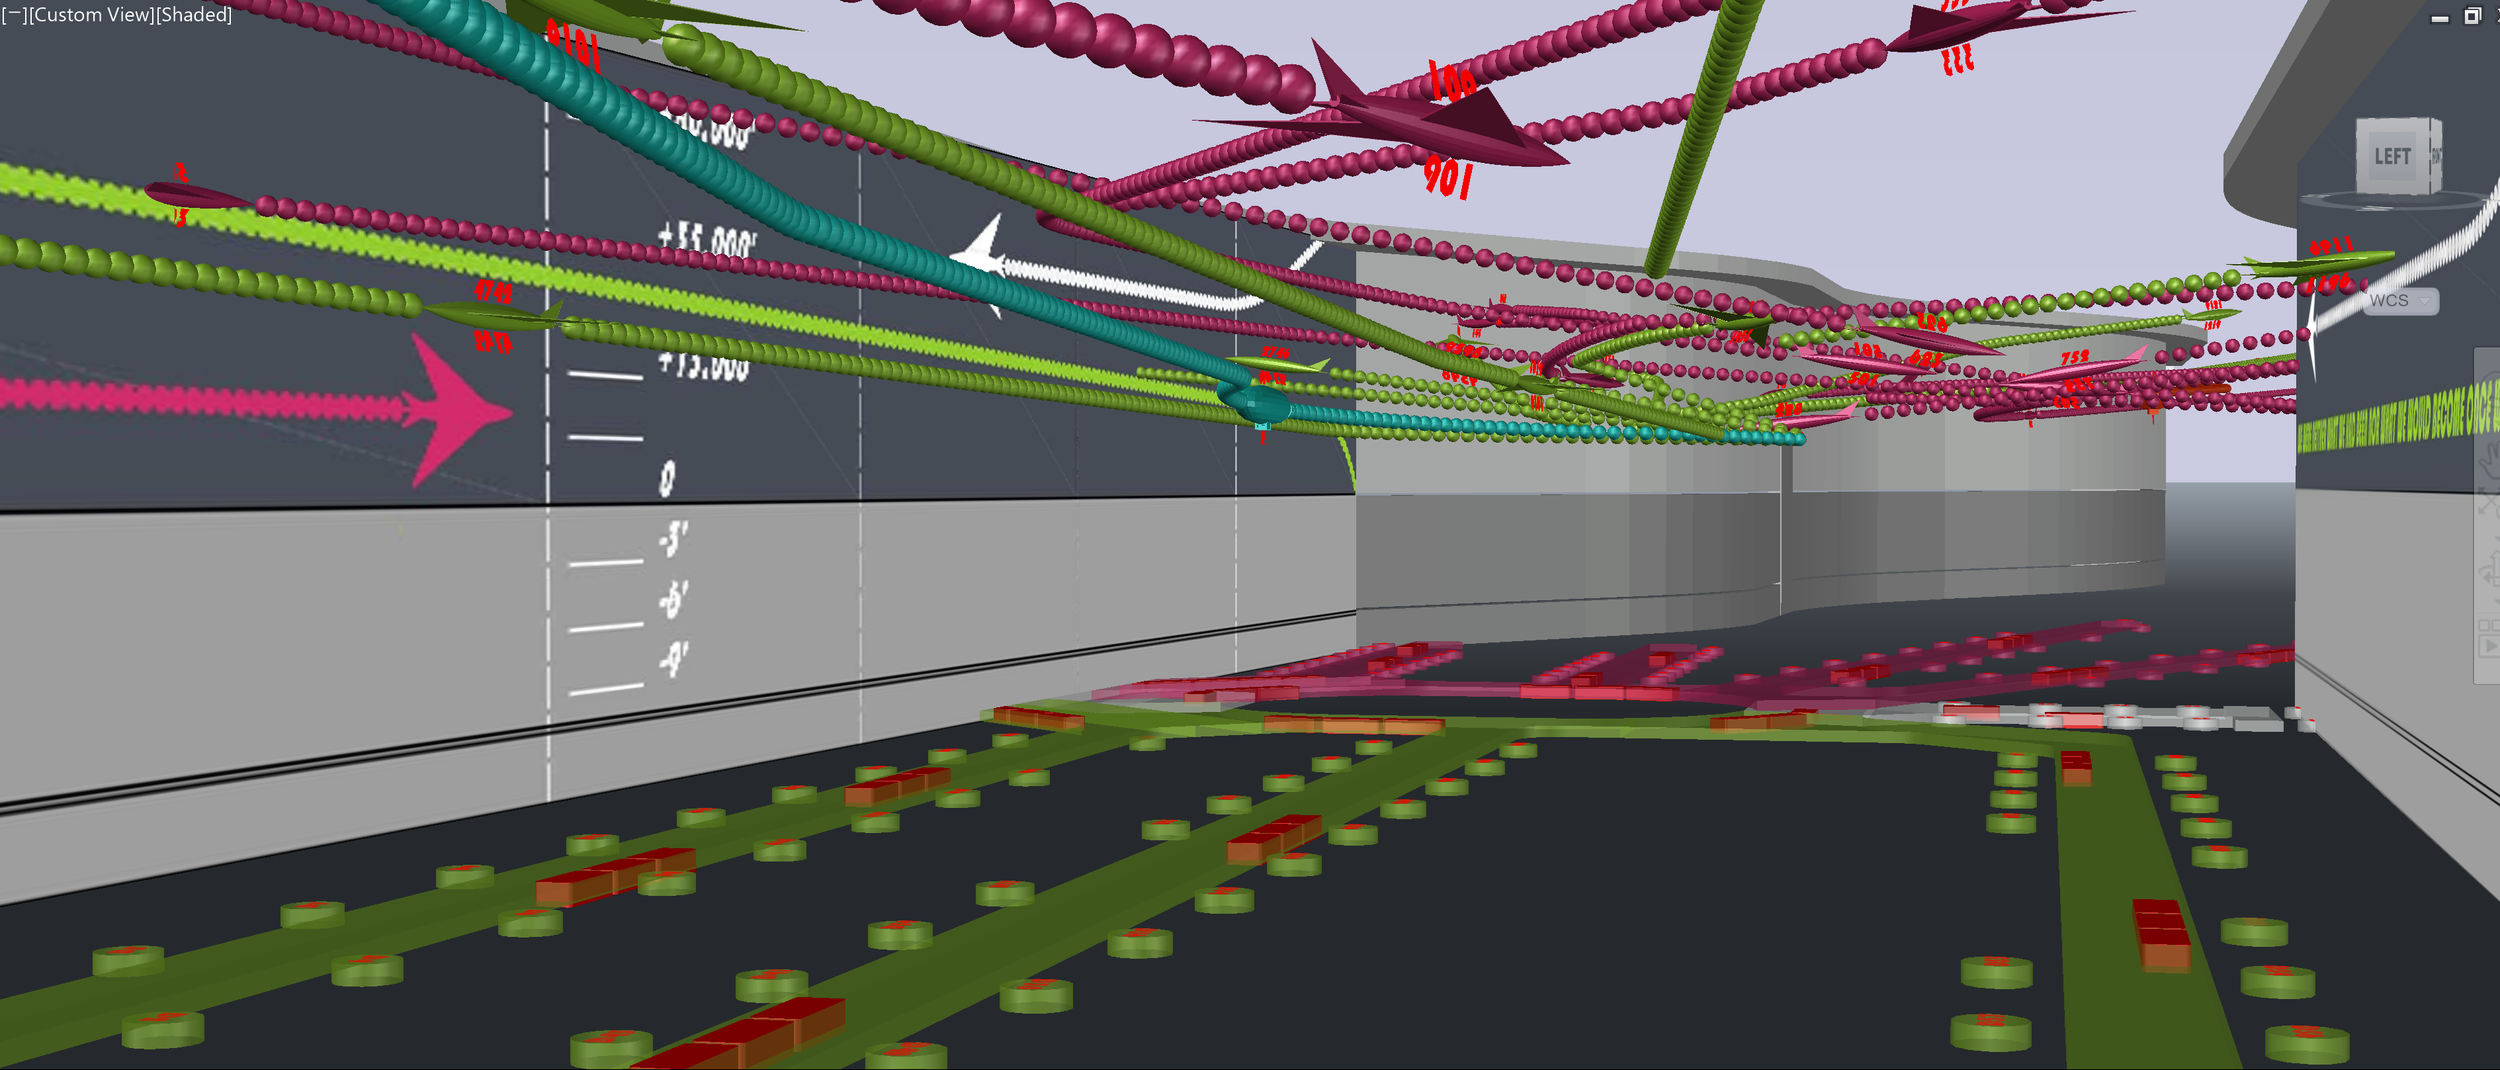Select the "-6'" elevation label
2500x1070 pixels.
(674, 599)
